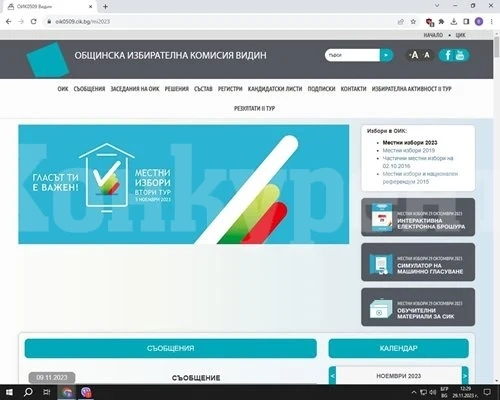The width and height of the screenshot is (500, 400).
Task: Click the browser back arrow
Action: [x=8, y=22]
